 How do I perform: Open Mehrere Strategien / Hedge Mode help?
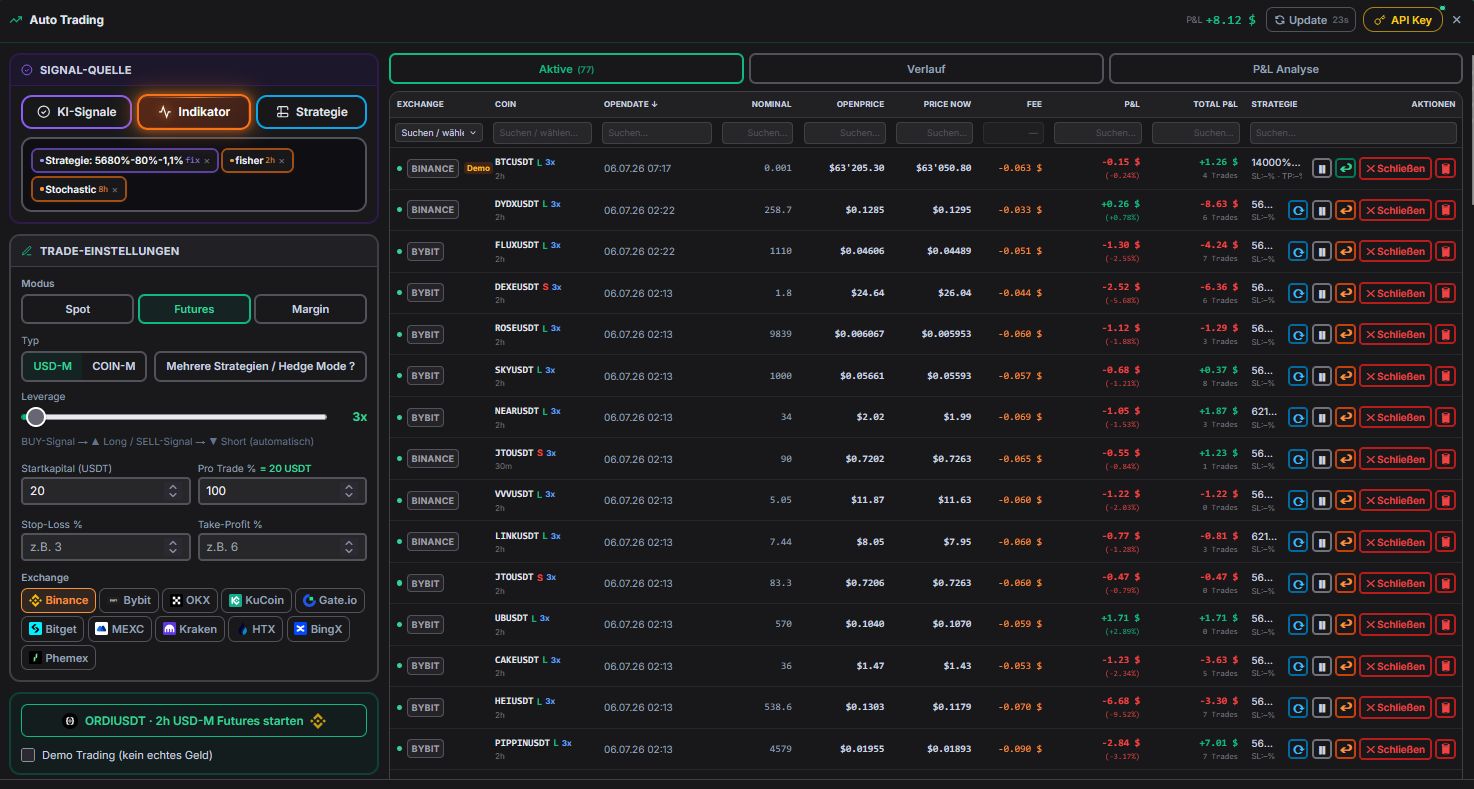click(260, 366)
